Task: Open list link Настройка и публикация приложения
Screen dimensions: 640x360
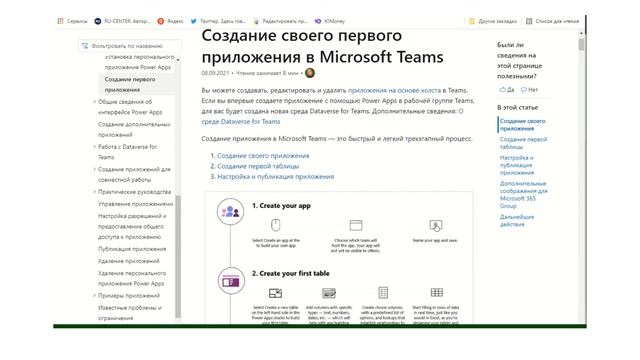Action: coord(276,176)
